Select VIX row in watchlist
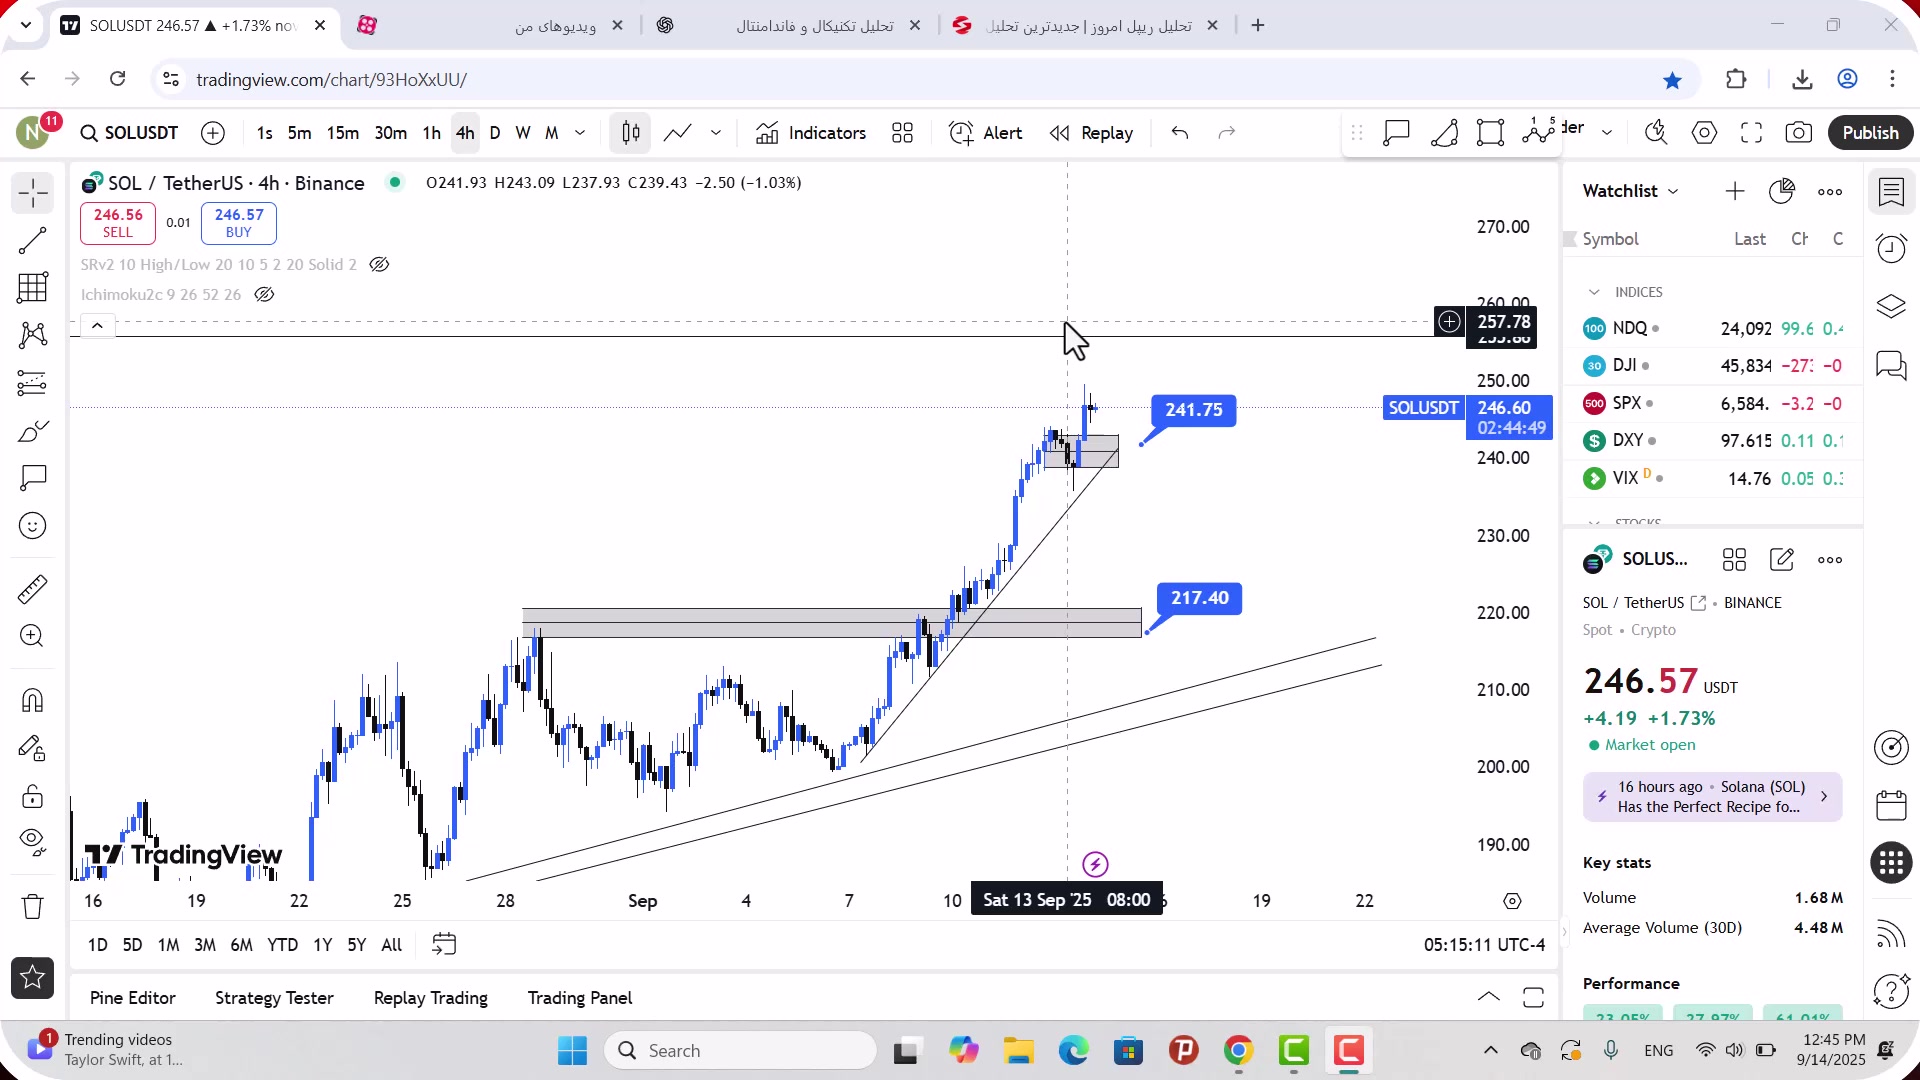Screen dimensions: 1920x1080 click(1712, 478)
